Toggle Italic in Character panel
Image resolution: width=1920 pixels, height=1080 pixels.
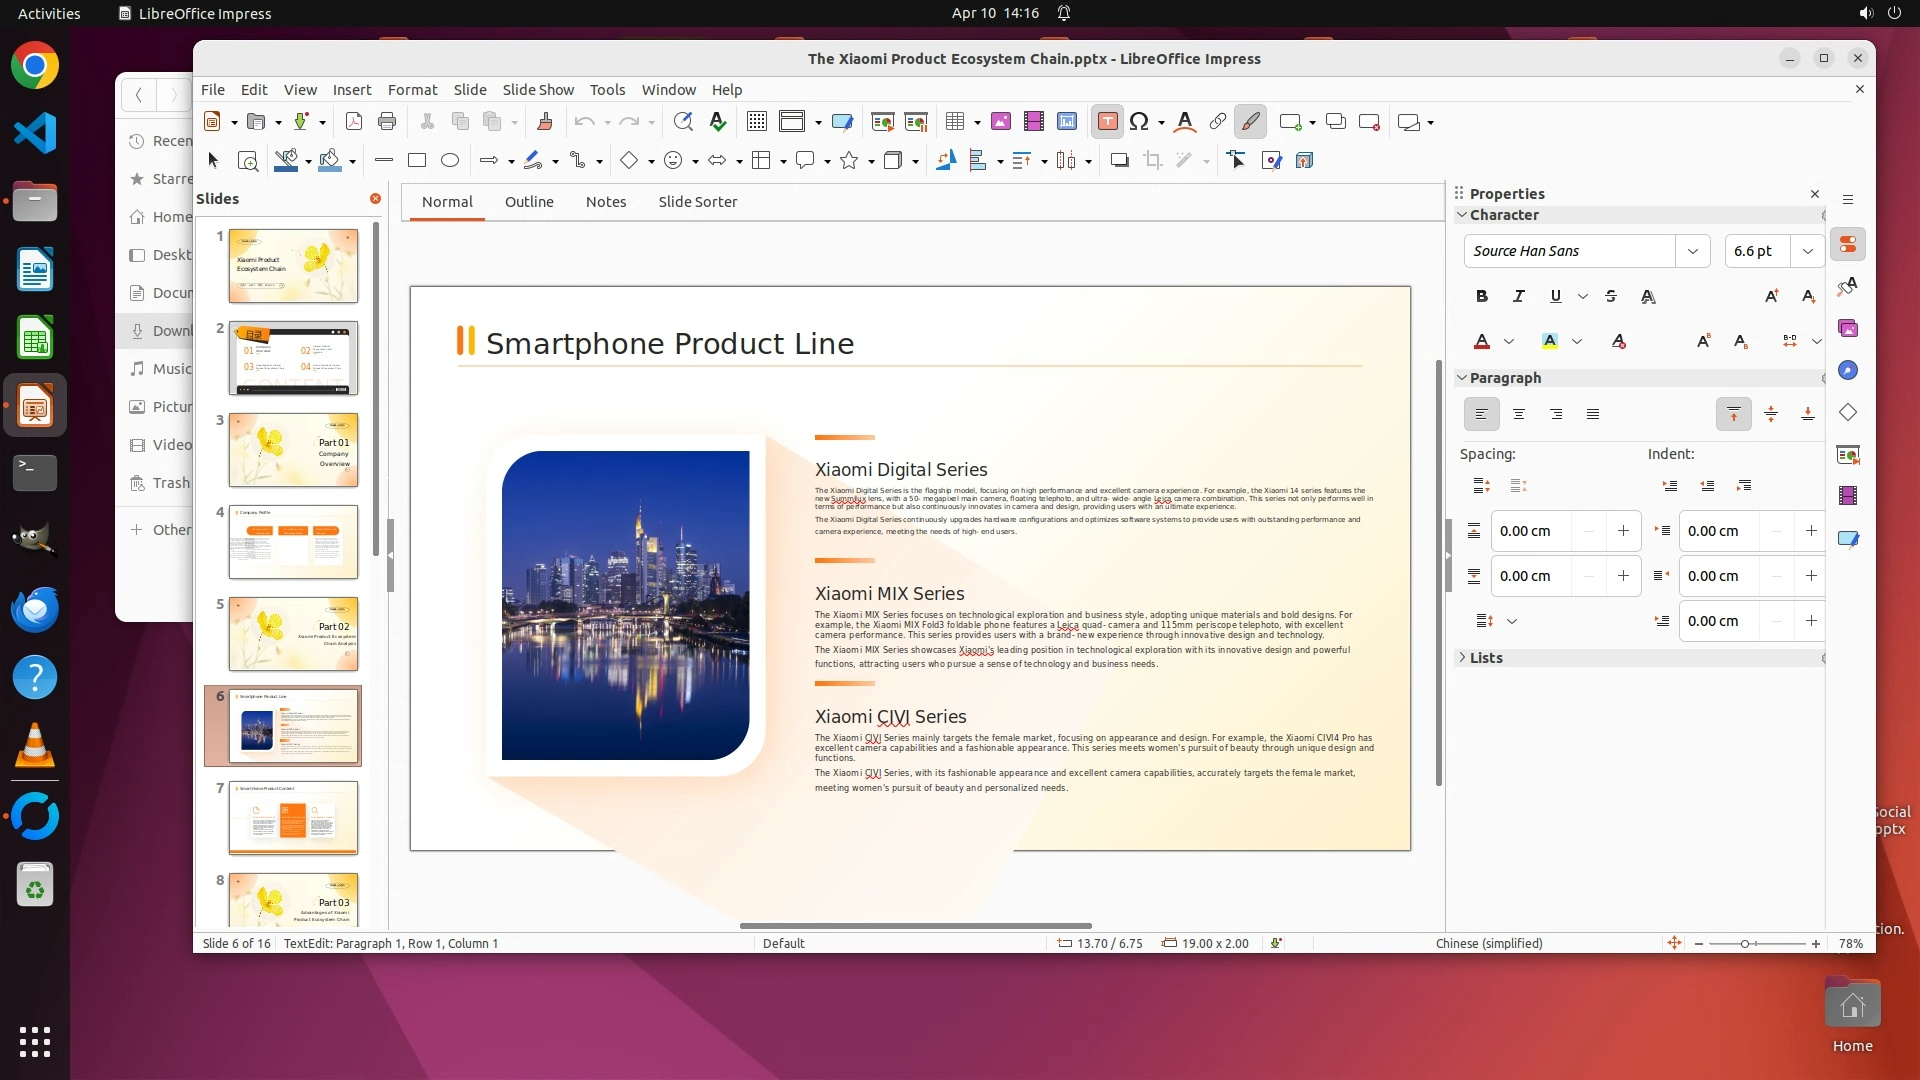1518,296
